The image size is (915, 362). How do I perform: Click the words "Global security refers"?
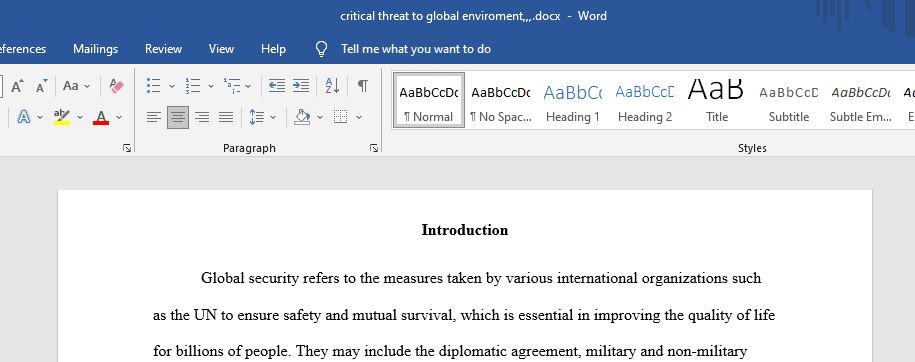click(x=270, y=279)
